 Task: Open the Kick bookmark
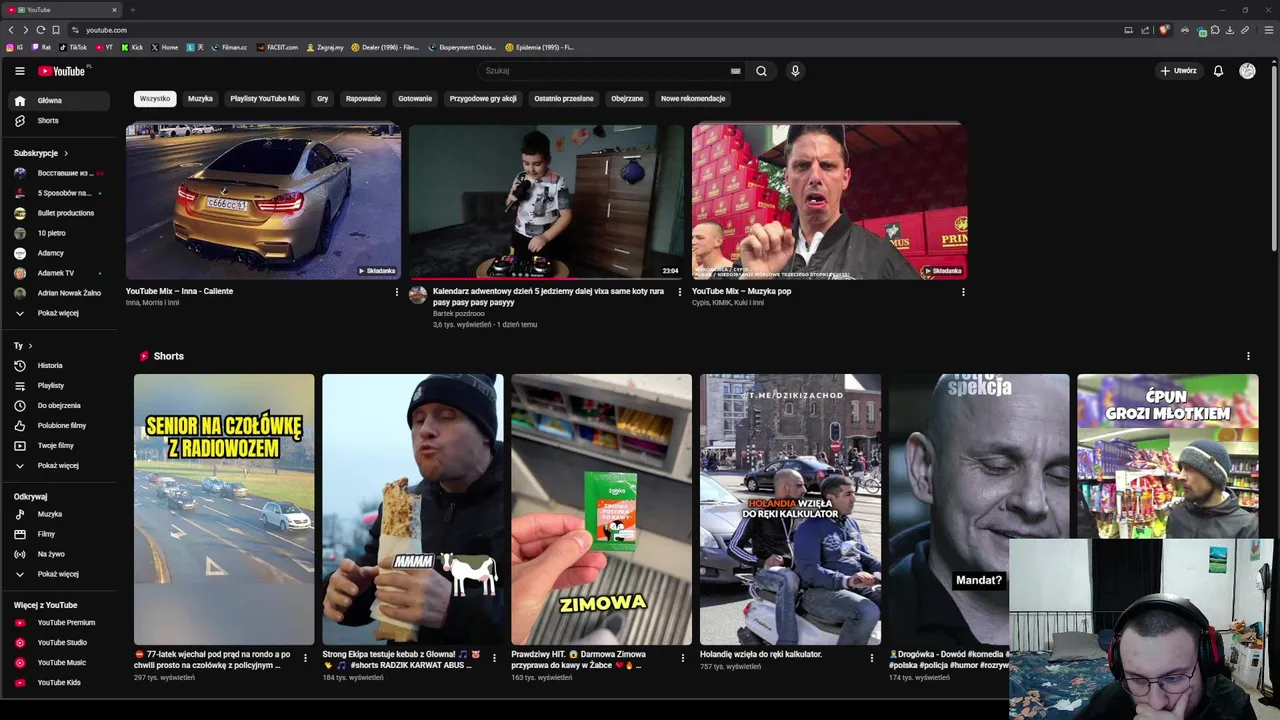point(132,47)
